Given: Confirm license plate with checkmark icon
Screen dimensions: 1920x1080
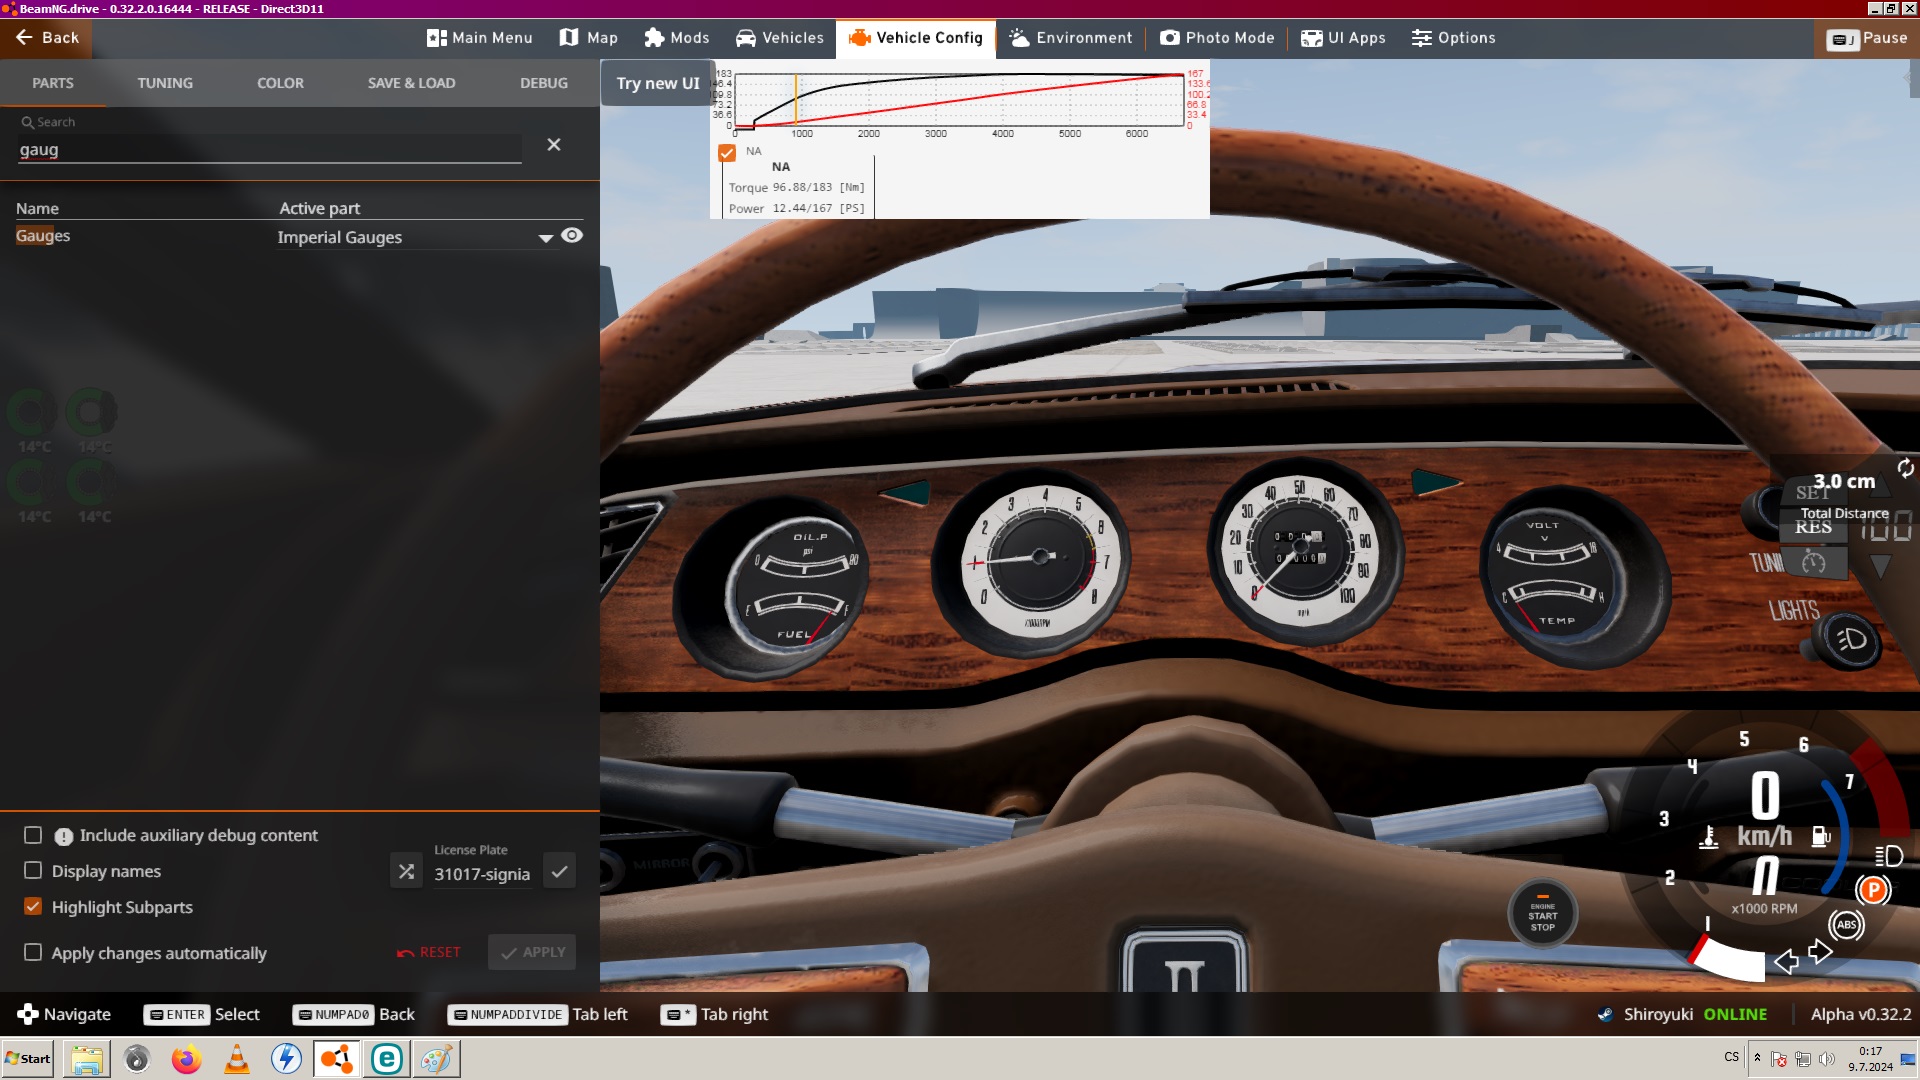Looking at the screenshot, I should coord(559,872).
